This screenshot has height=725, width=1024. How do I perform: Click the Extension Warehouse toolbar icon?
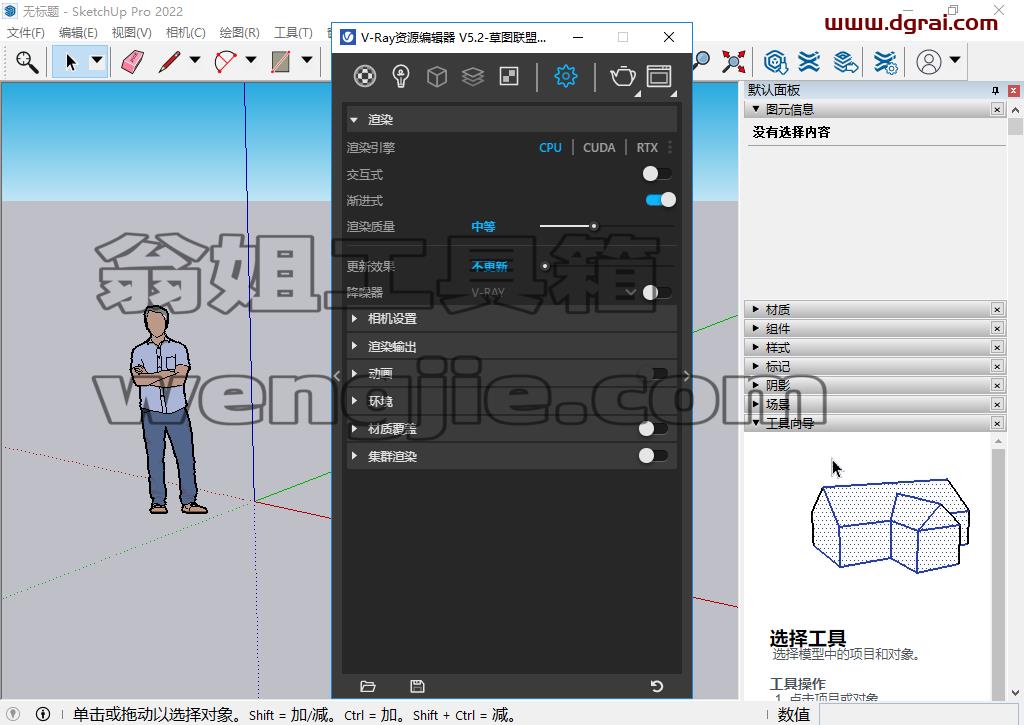coord(808,61)
